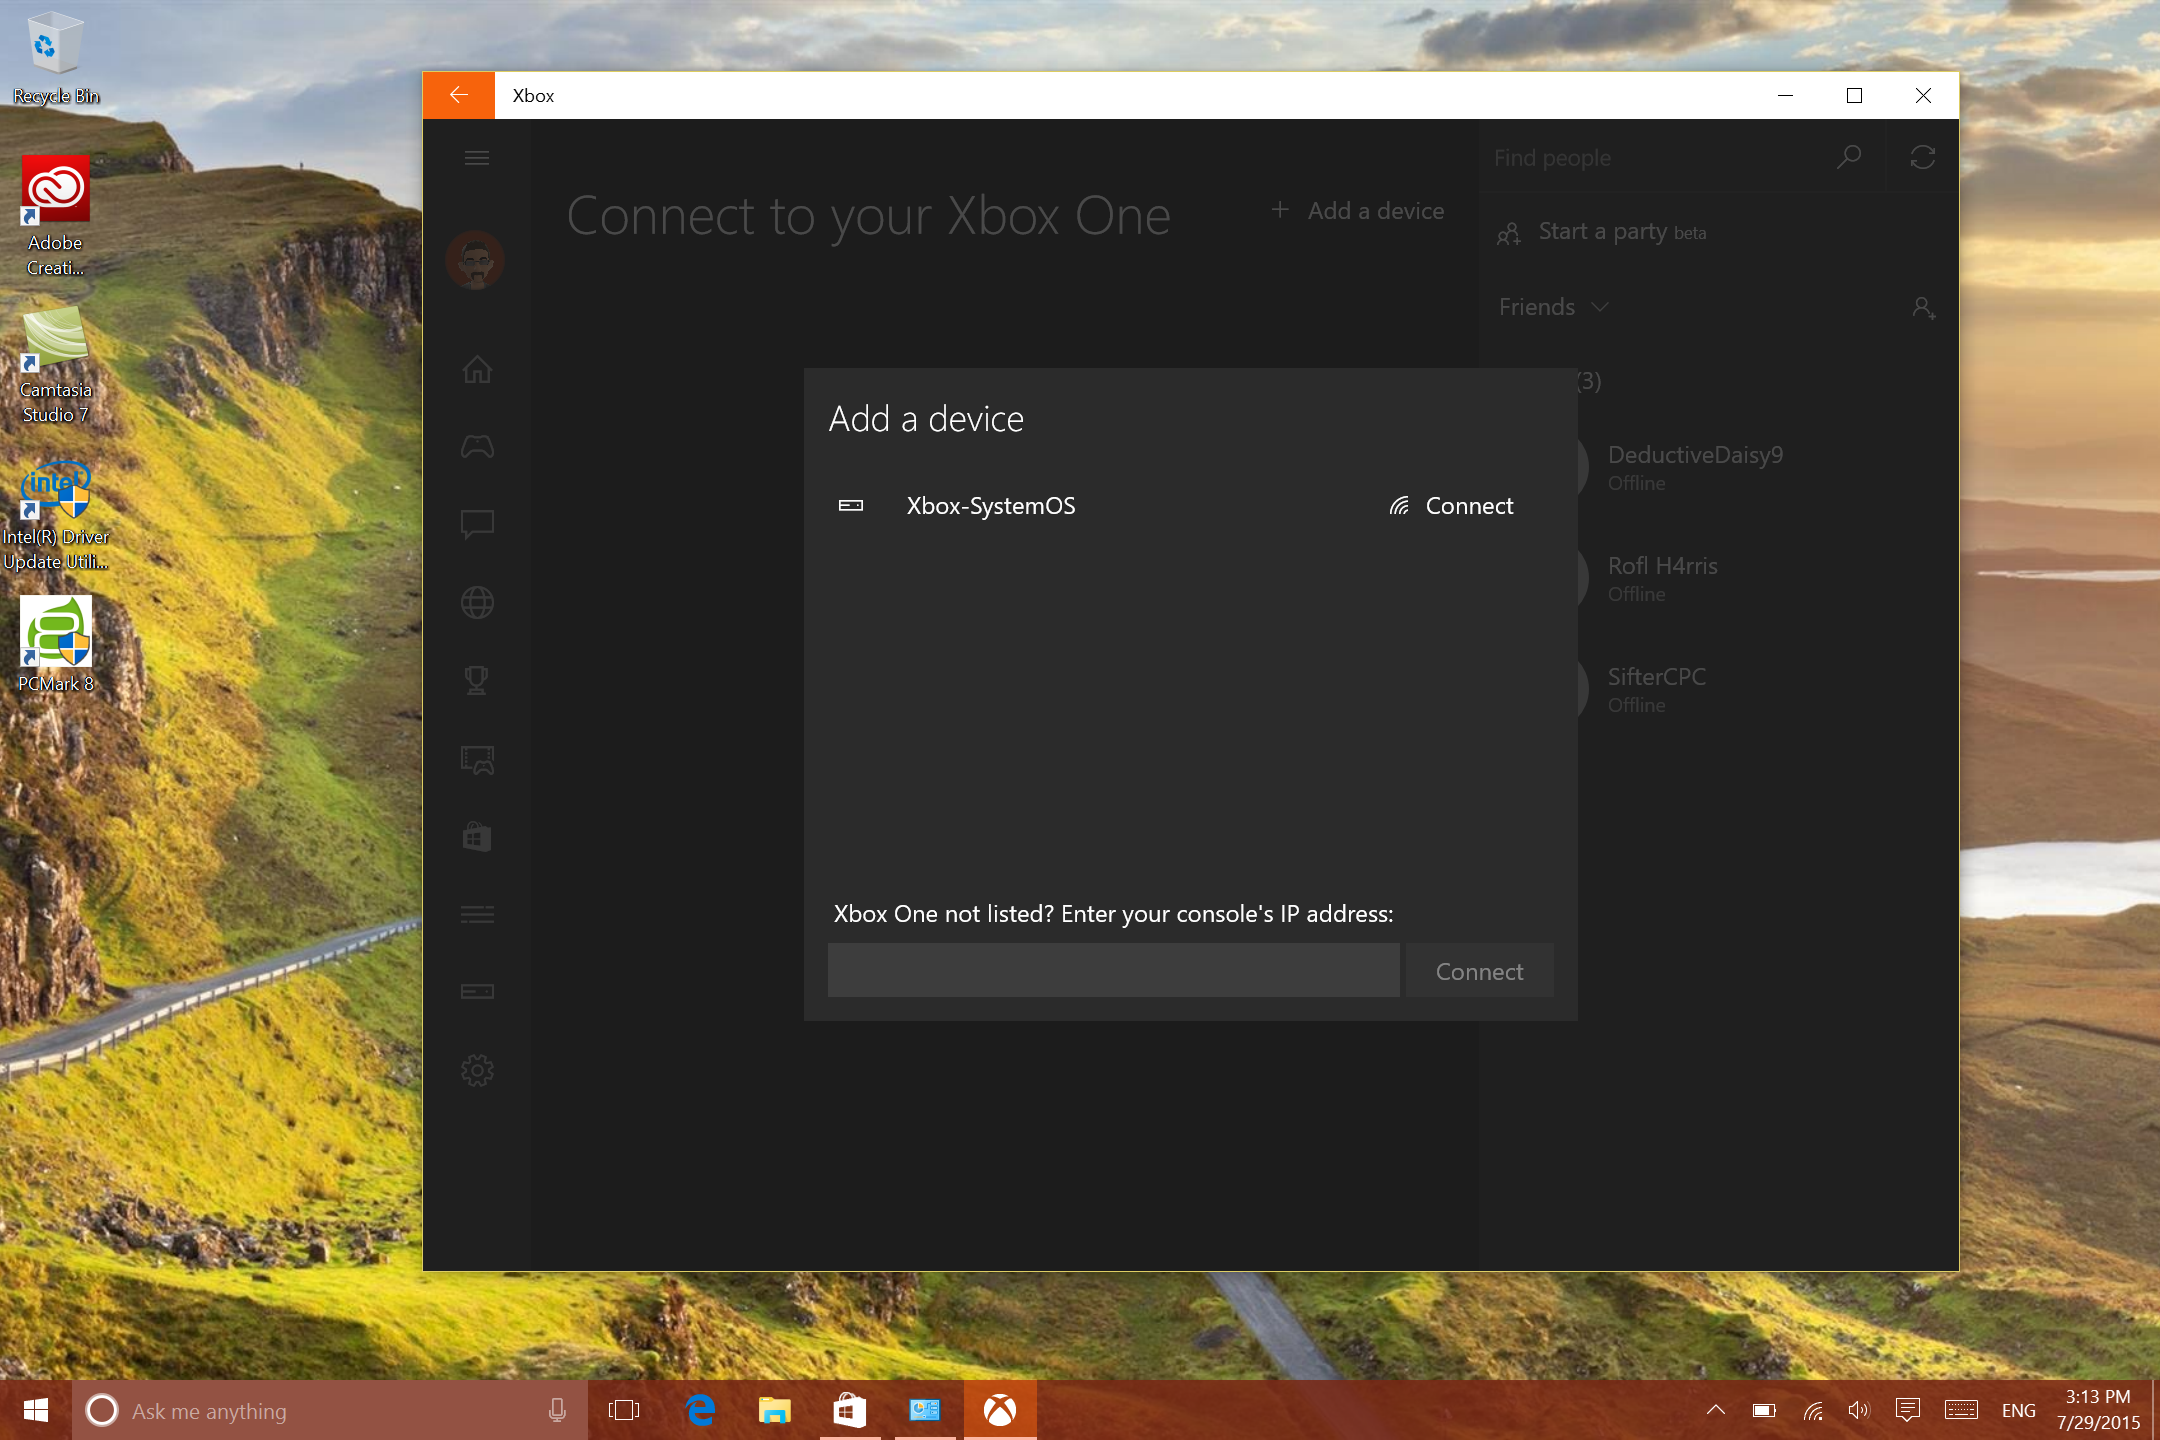
Task: Click the battery tray icon
Action: click(x=1763, y=1410)
